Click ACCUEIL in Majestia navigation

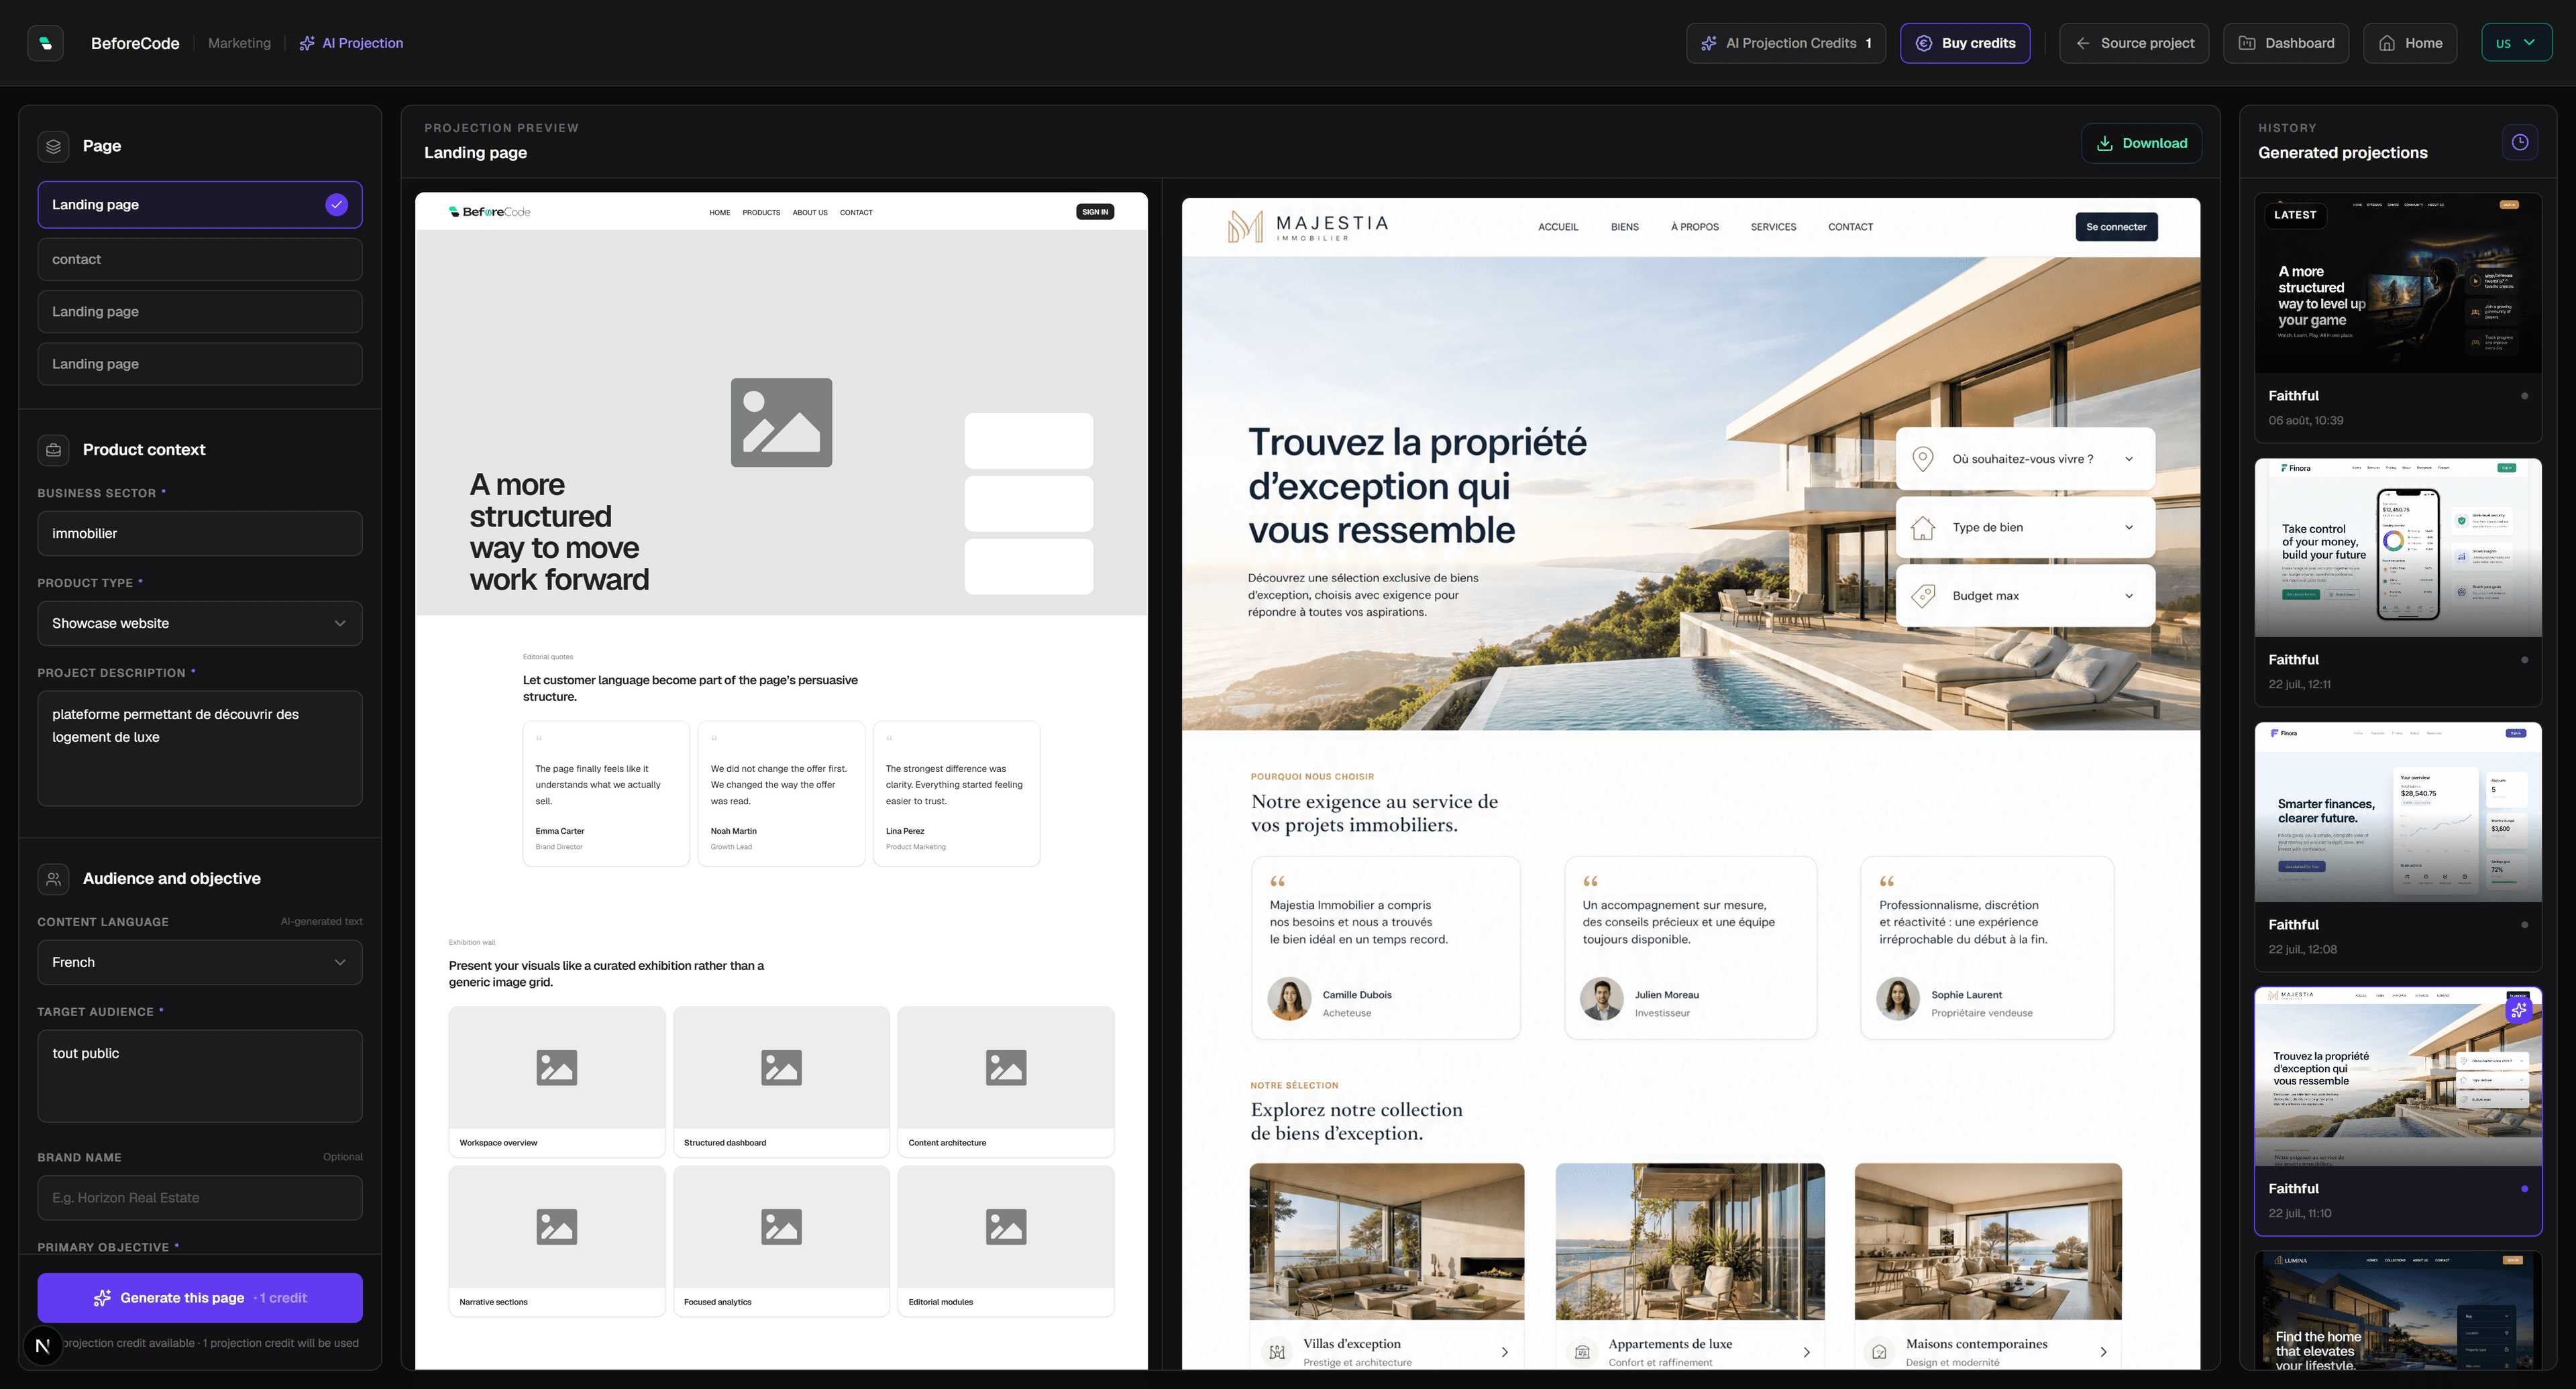(x=1558, y=227)
